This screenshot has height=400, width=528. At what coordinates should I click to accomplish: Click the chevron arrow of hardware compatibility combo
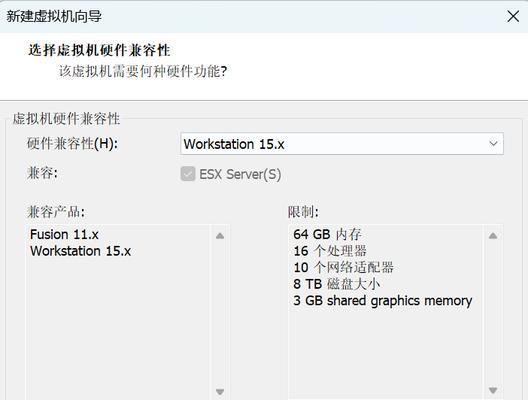tap(493, 144)
